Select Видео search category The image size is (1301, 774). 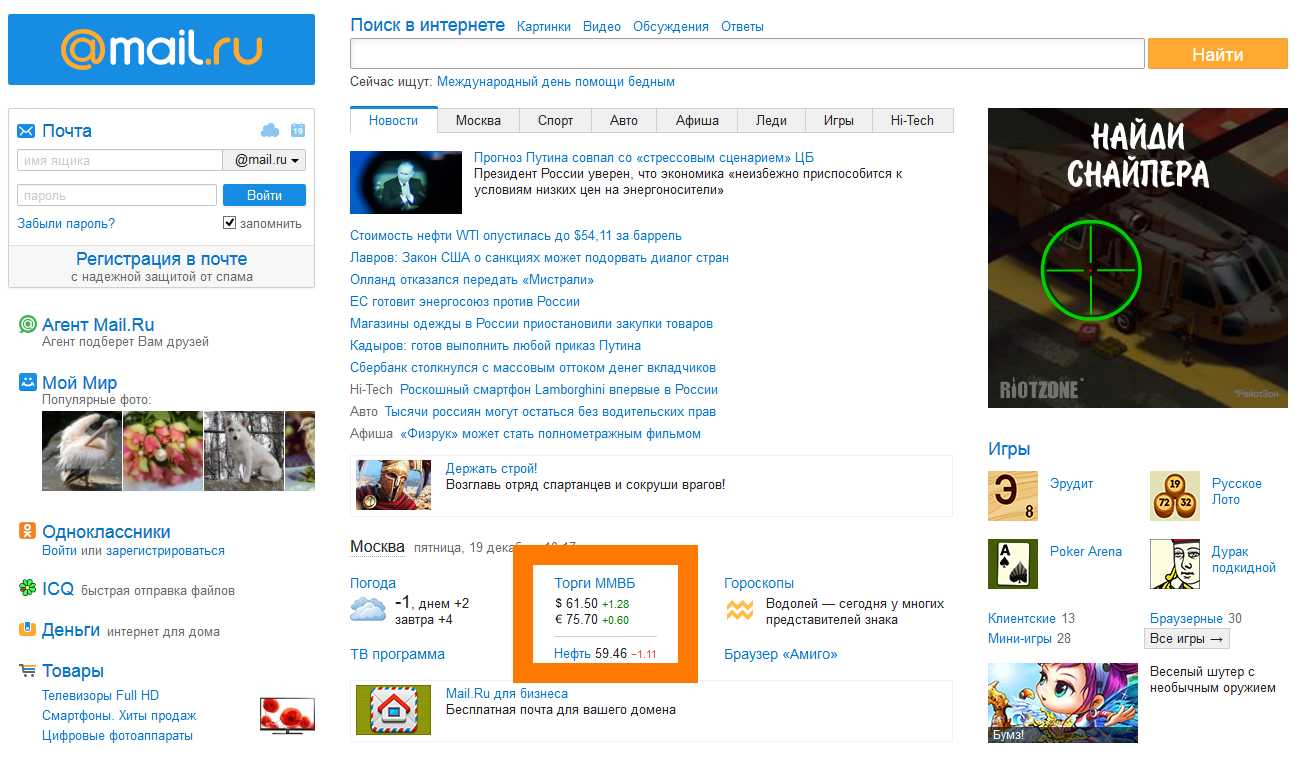click(x=602, y=27)
